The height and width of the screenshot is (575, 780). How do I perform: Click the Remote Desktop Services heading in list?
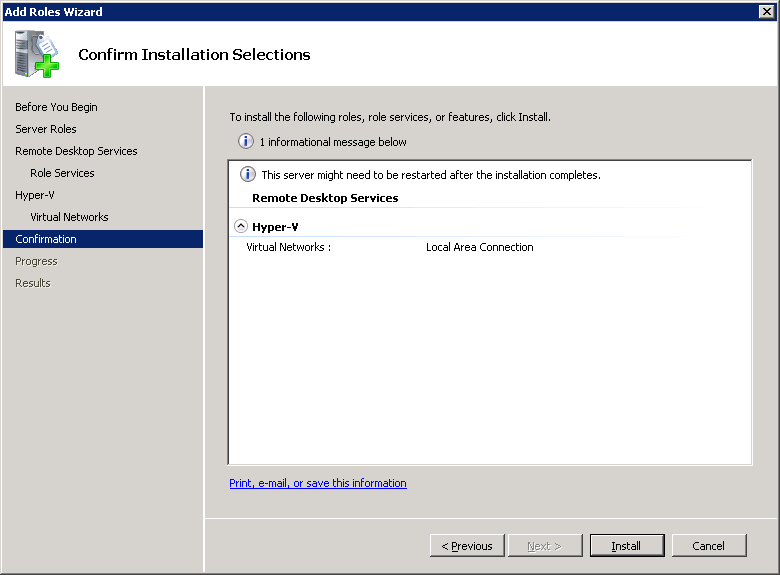coord(325,198)
